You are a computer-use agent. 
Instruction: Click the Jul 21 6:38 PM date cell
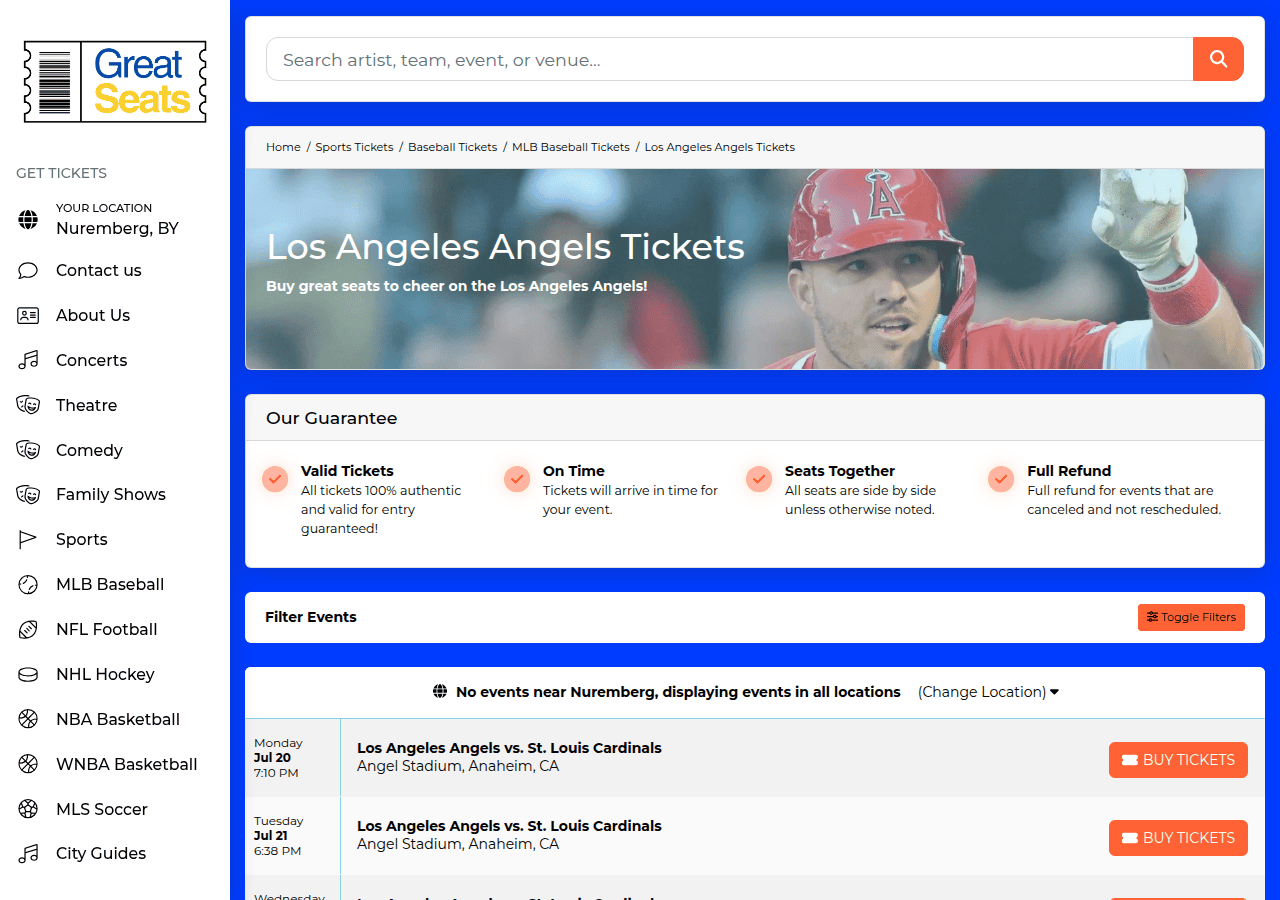pos(293,836)
